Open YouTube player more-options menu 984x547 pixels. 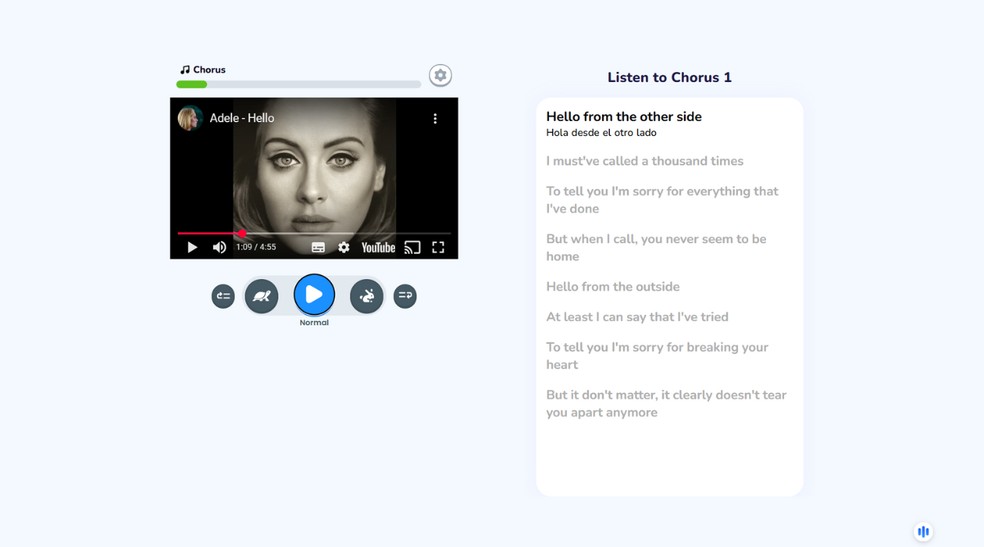click(x=435, y=119)
